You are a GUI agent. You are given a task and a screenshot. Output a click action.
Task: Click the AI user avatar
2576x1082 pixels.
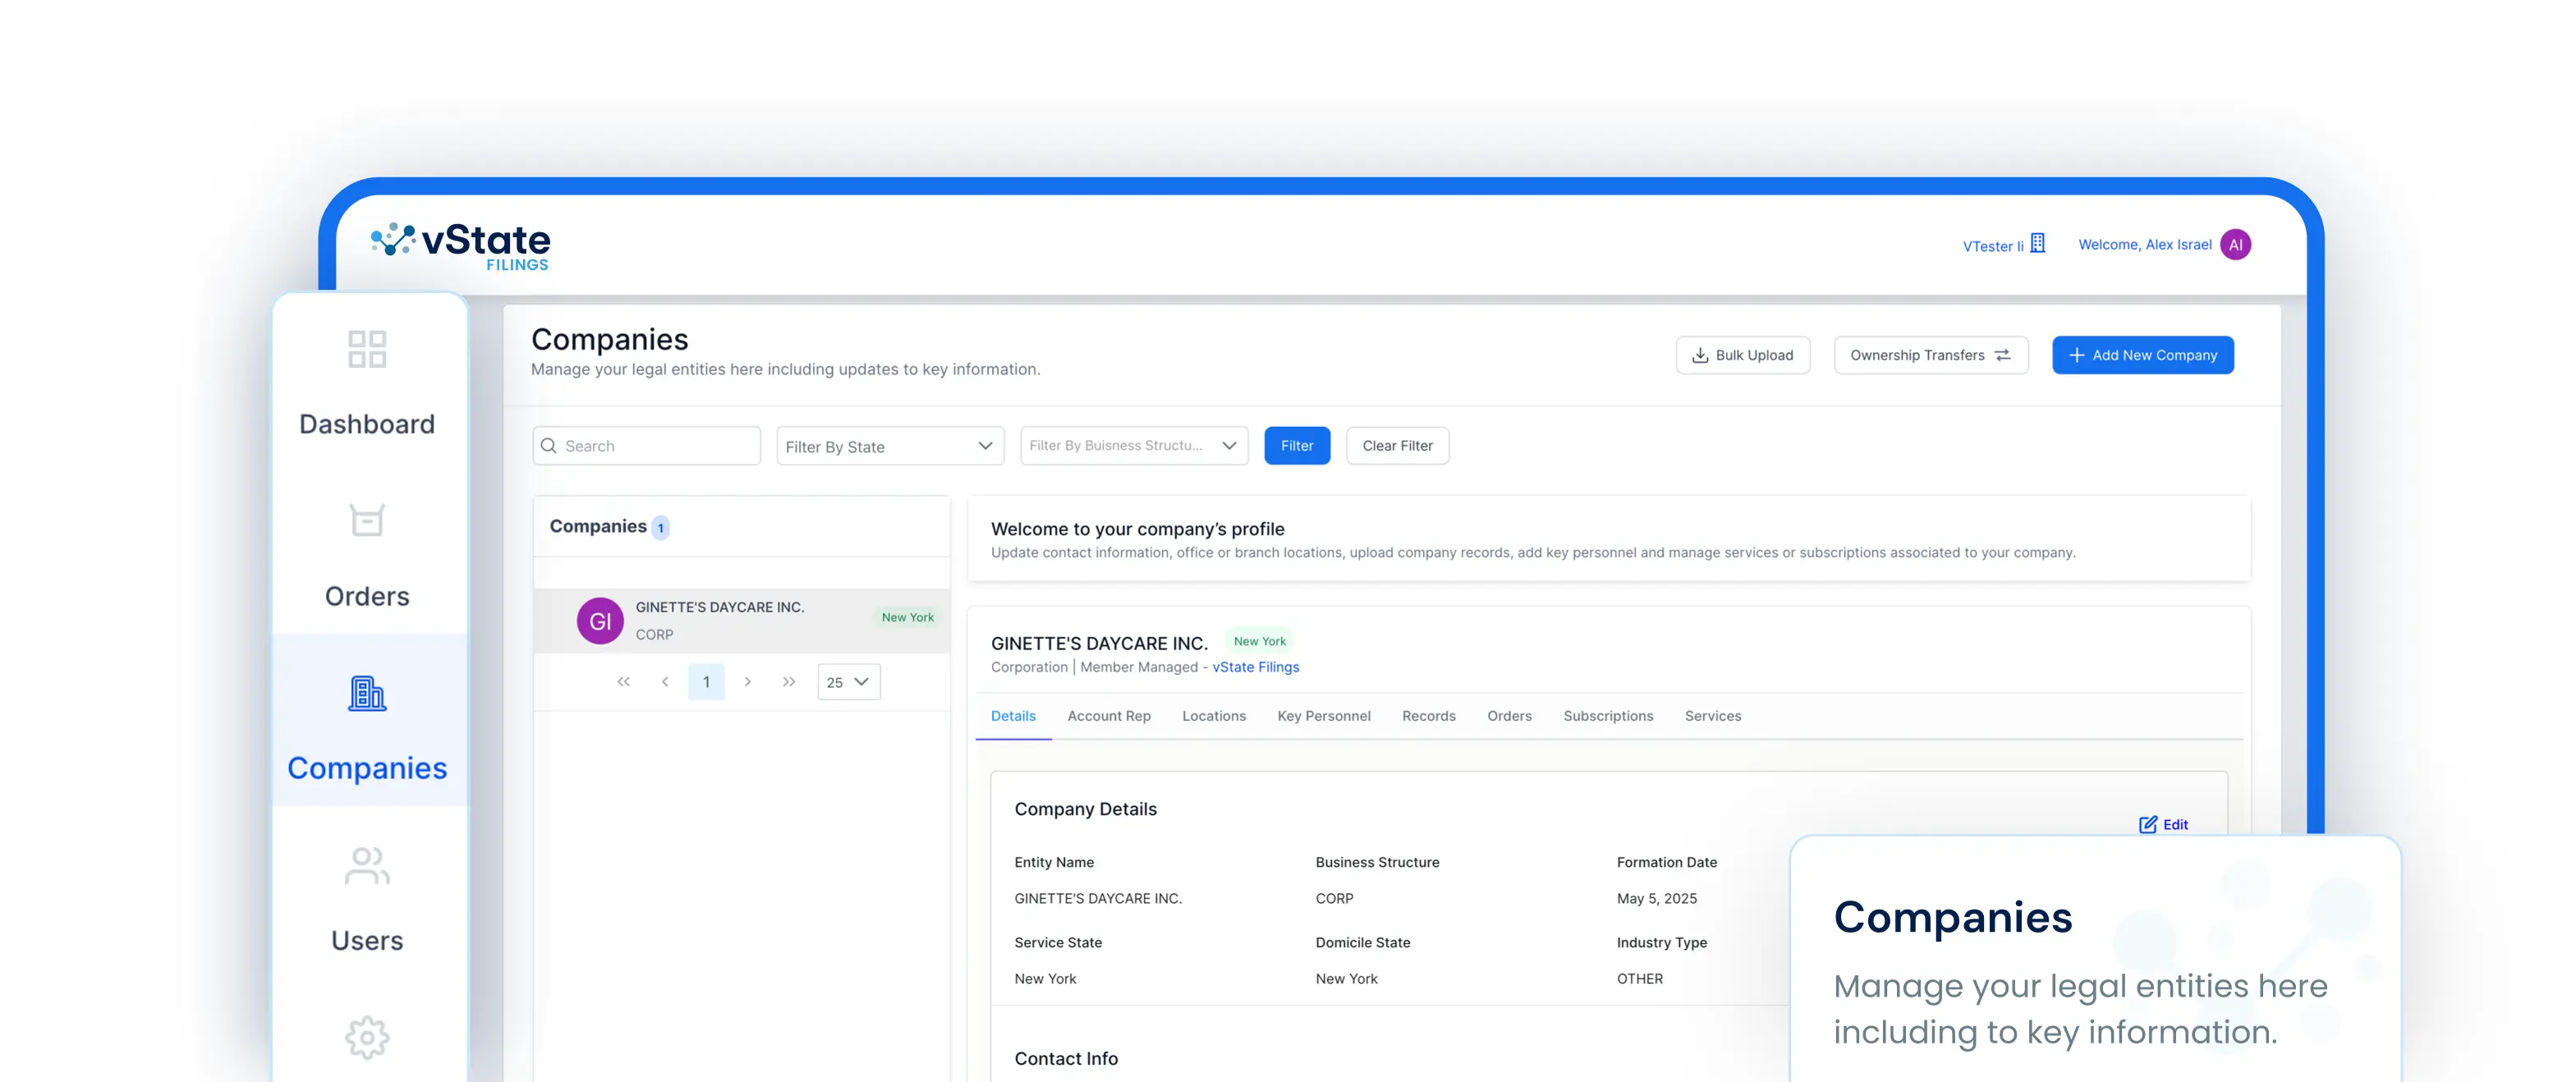click(x=2235, y=245)
